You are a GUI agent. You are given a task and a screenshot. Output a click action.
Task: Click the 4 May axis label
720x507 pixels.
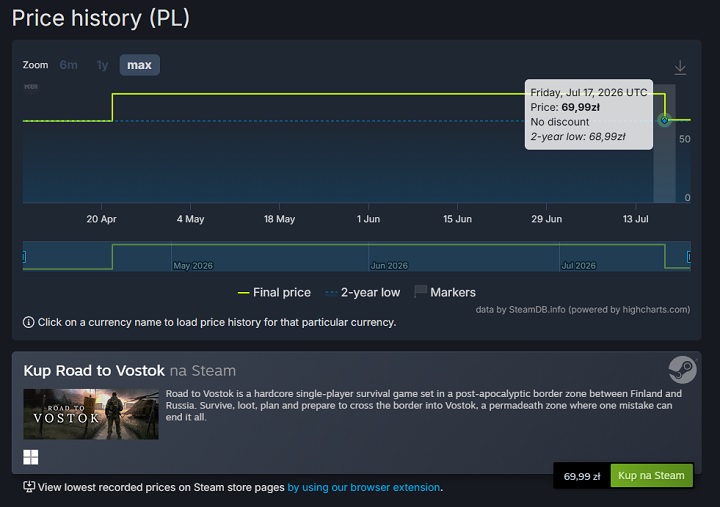click(x=191, y=219)
